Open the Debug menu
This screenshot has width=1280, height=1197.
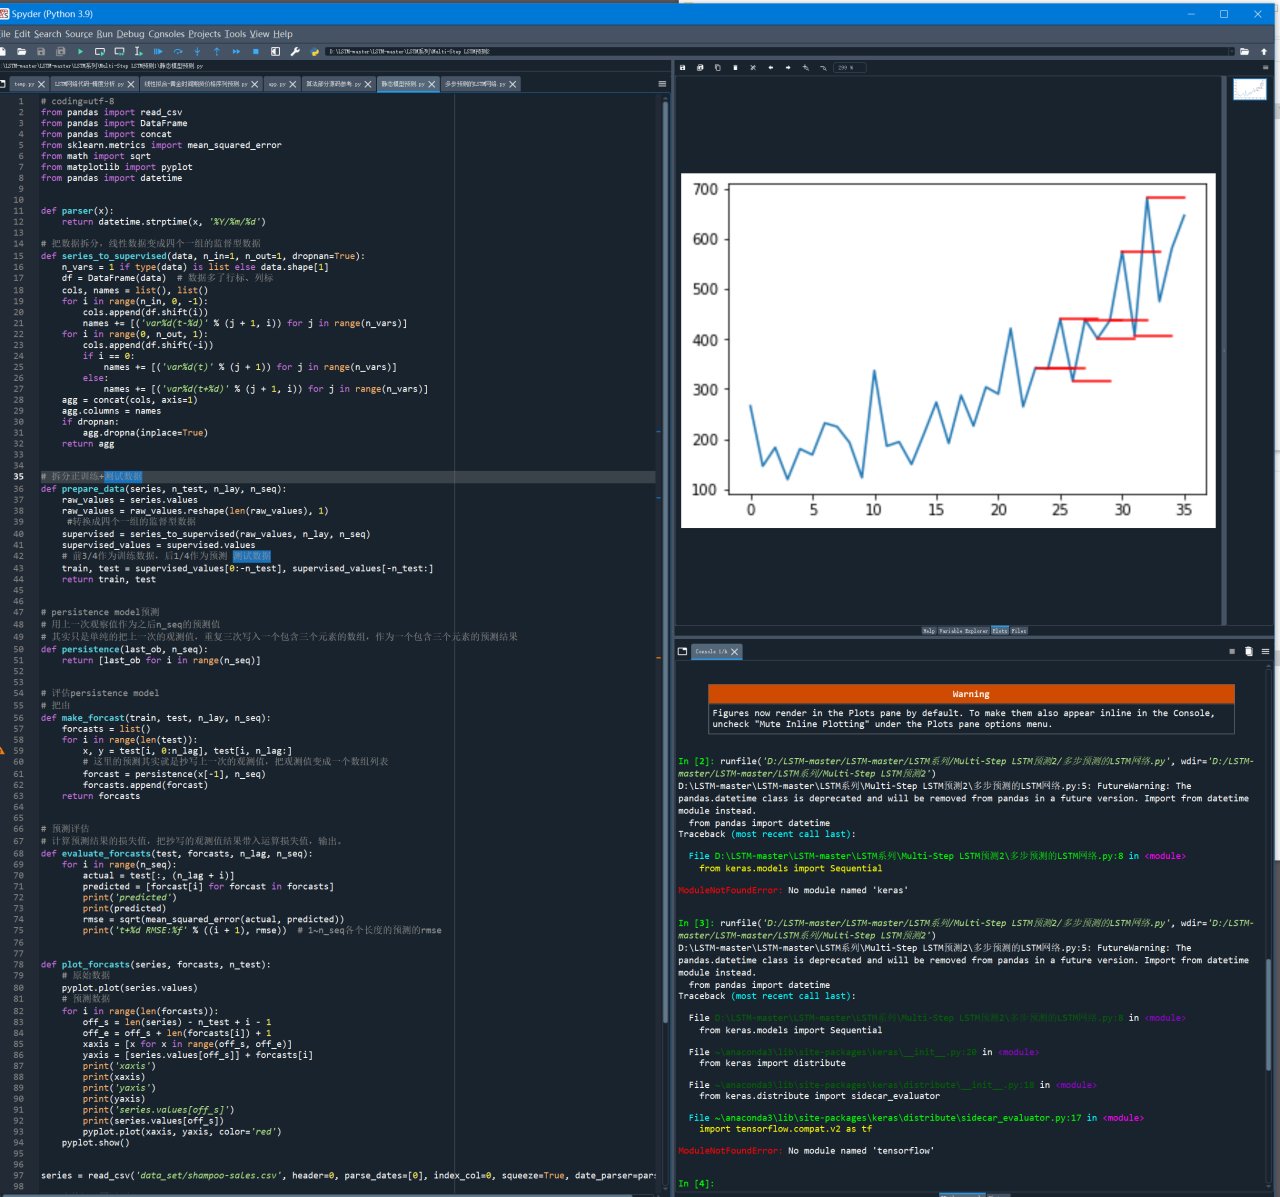pos(130,34)
